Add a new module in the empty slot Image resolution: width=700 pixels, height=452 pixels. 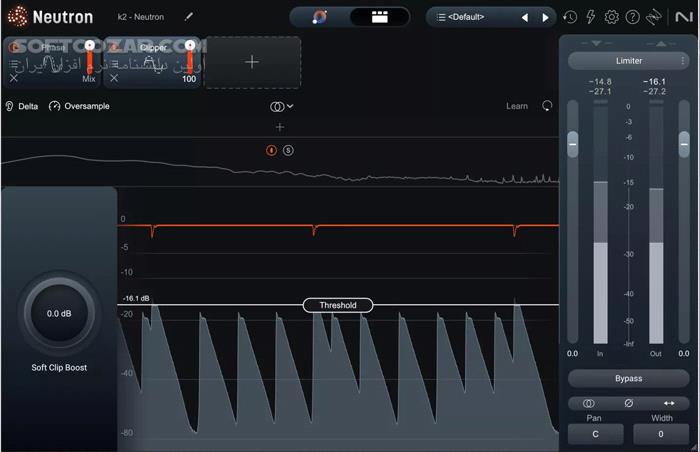[x=252, y=62]
